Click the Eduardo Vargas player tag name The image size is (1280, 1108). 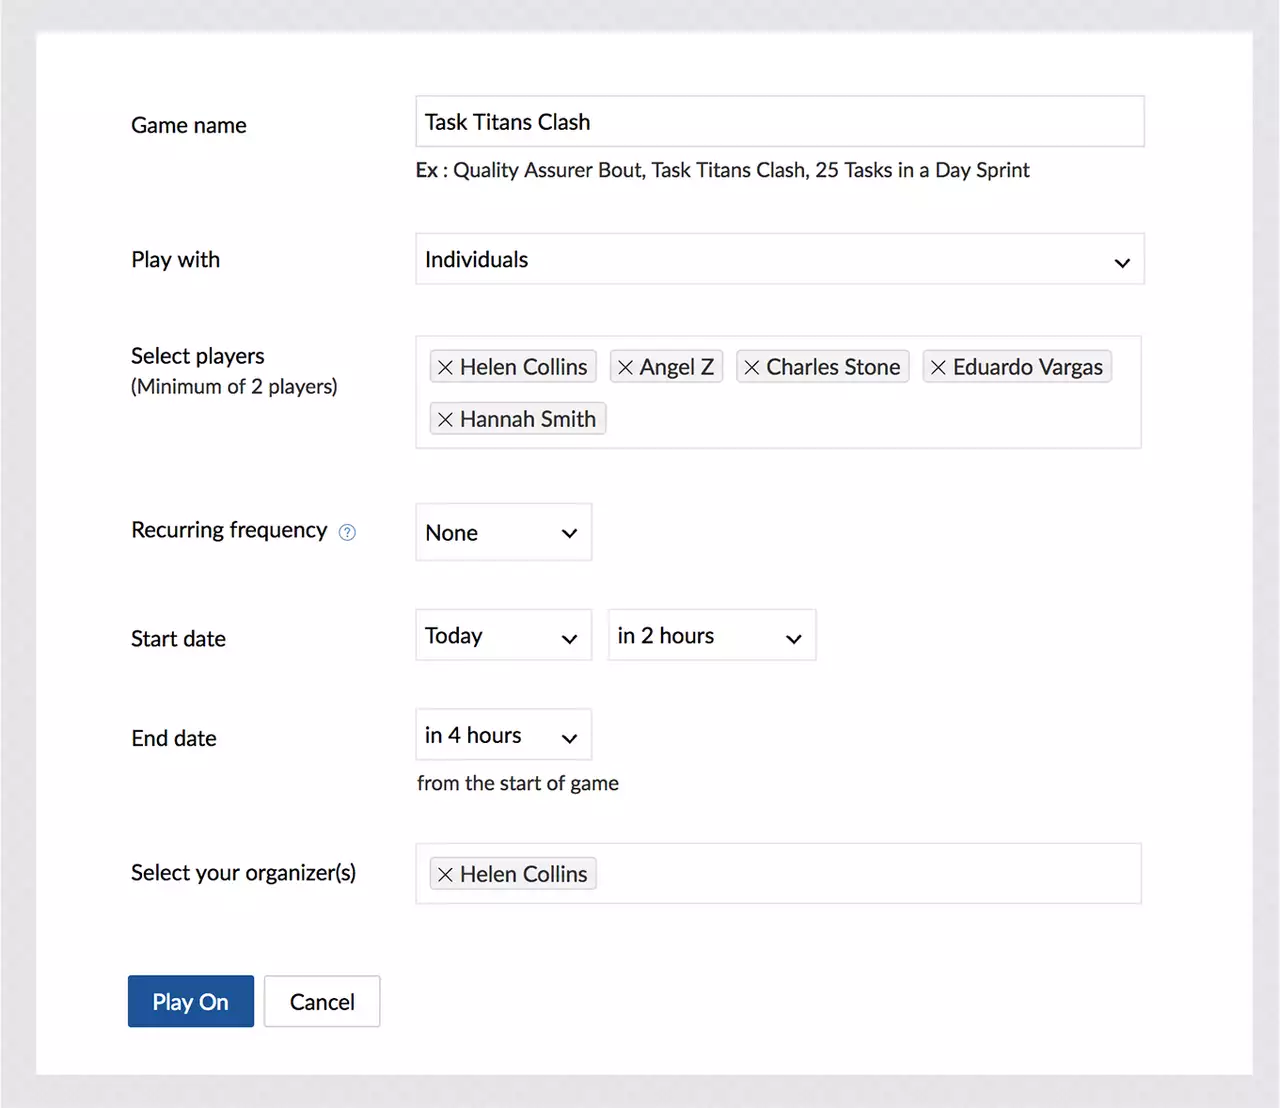(x=1027, y=368)
